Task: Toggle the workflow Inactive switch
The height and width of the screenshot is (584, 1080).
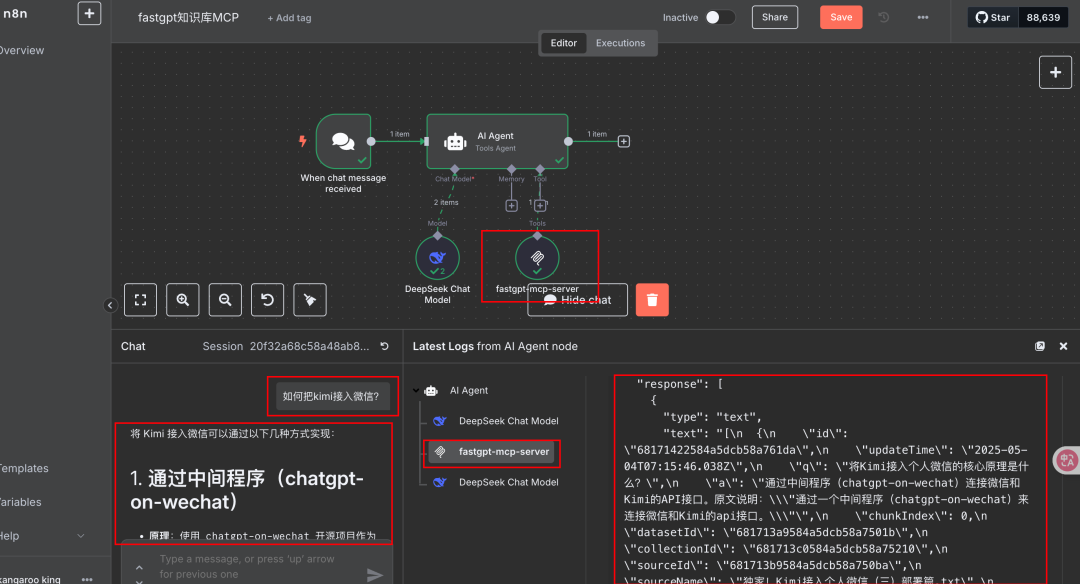Action: click(x=720, y=17)
